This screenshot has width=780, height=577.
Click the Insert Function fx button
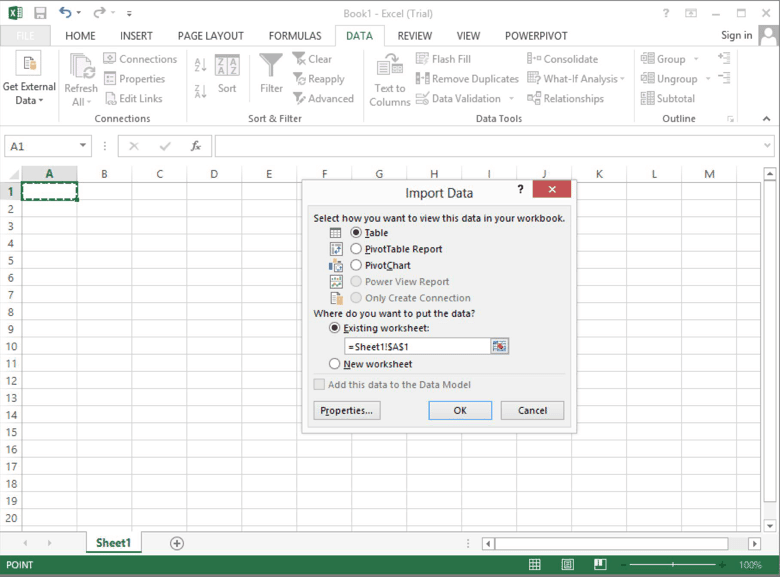coord(195,146)
